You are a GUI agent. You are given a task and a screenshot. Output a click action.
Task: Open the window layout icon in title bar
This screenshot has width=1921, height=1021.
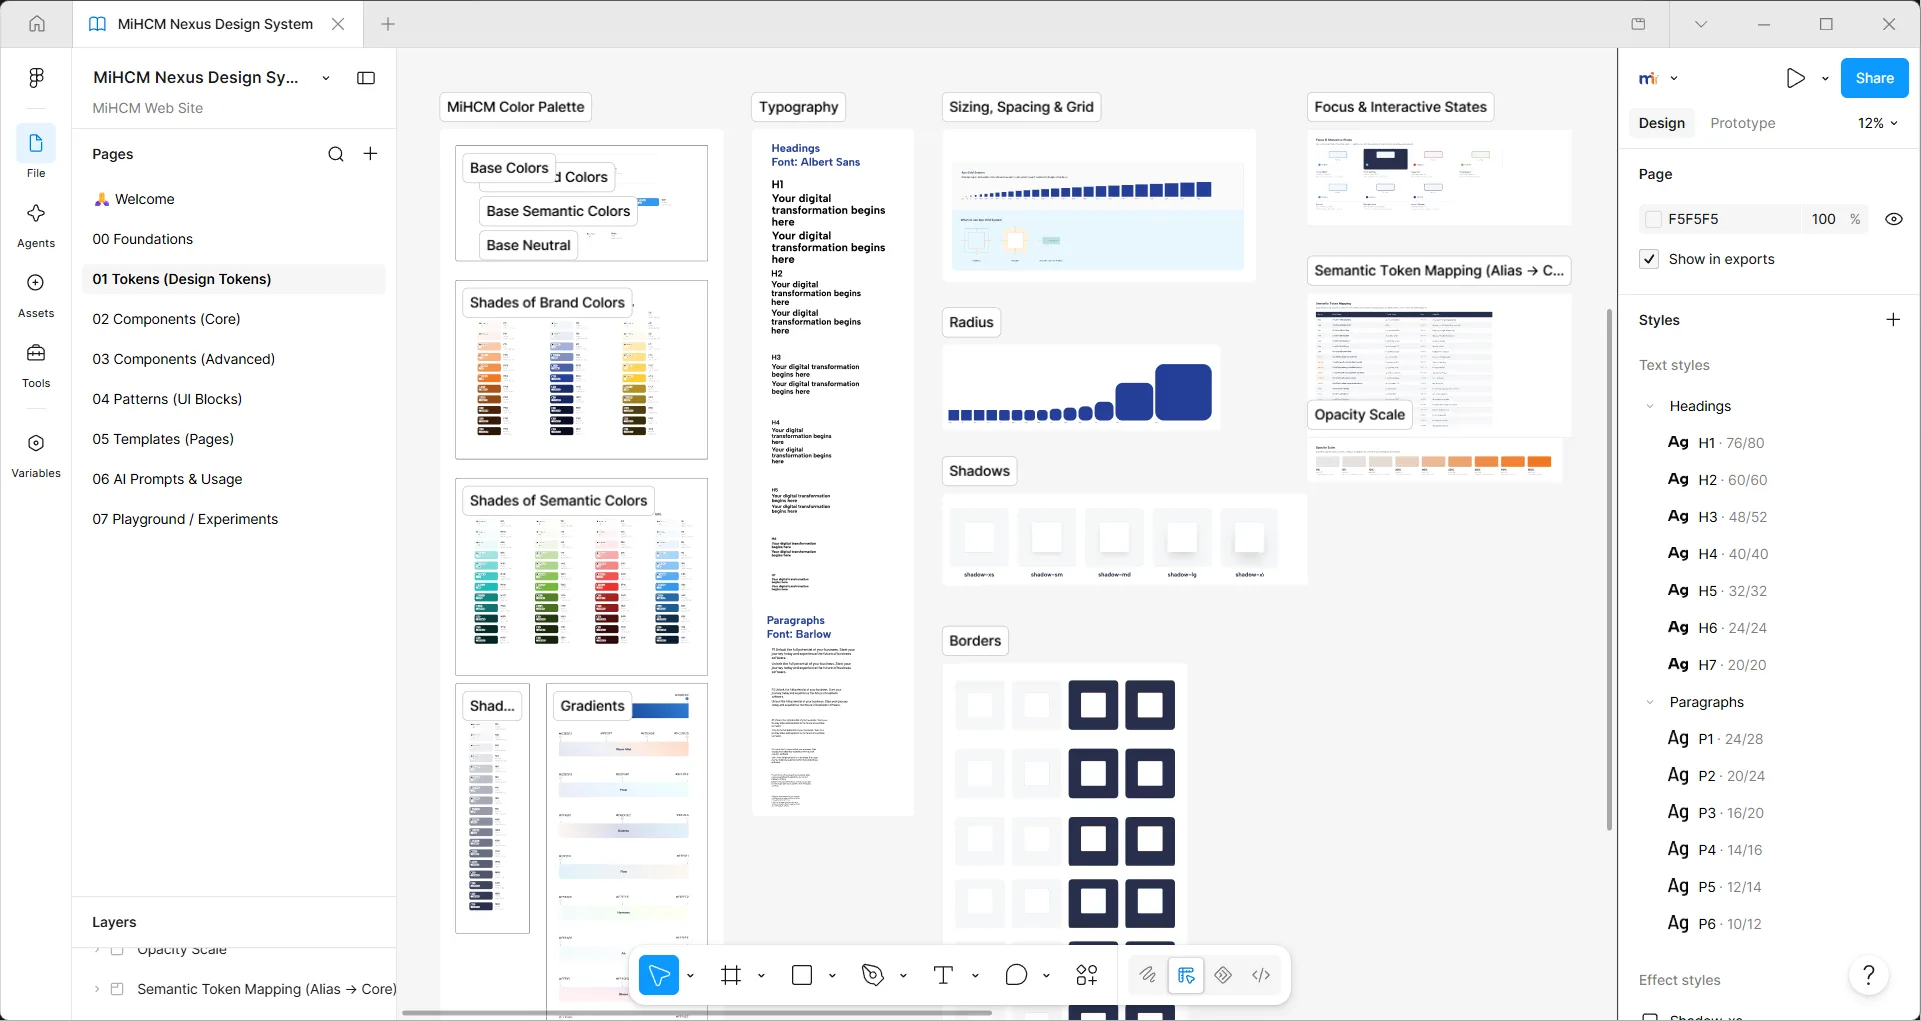[1638, 24]
